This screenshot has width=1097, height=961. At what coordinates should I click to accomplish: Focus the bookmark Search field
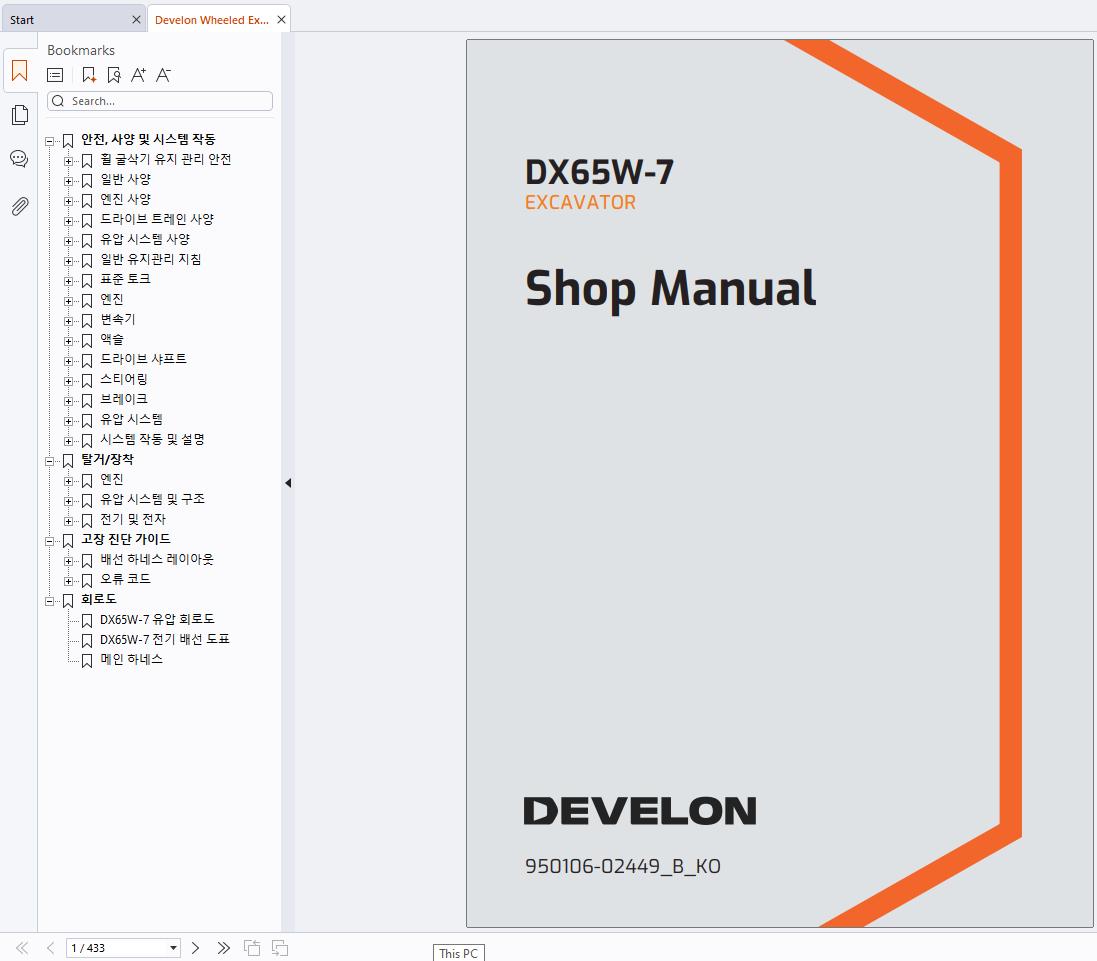pos(160,101)
